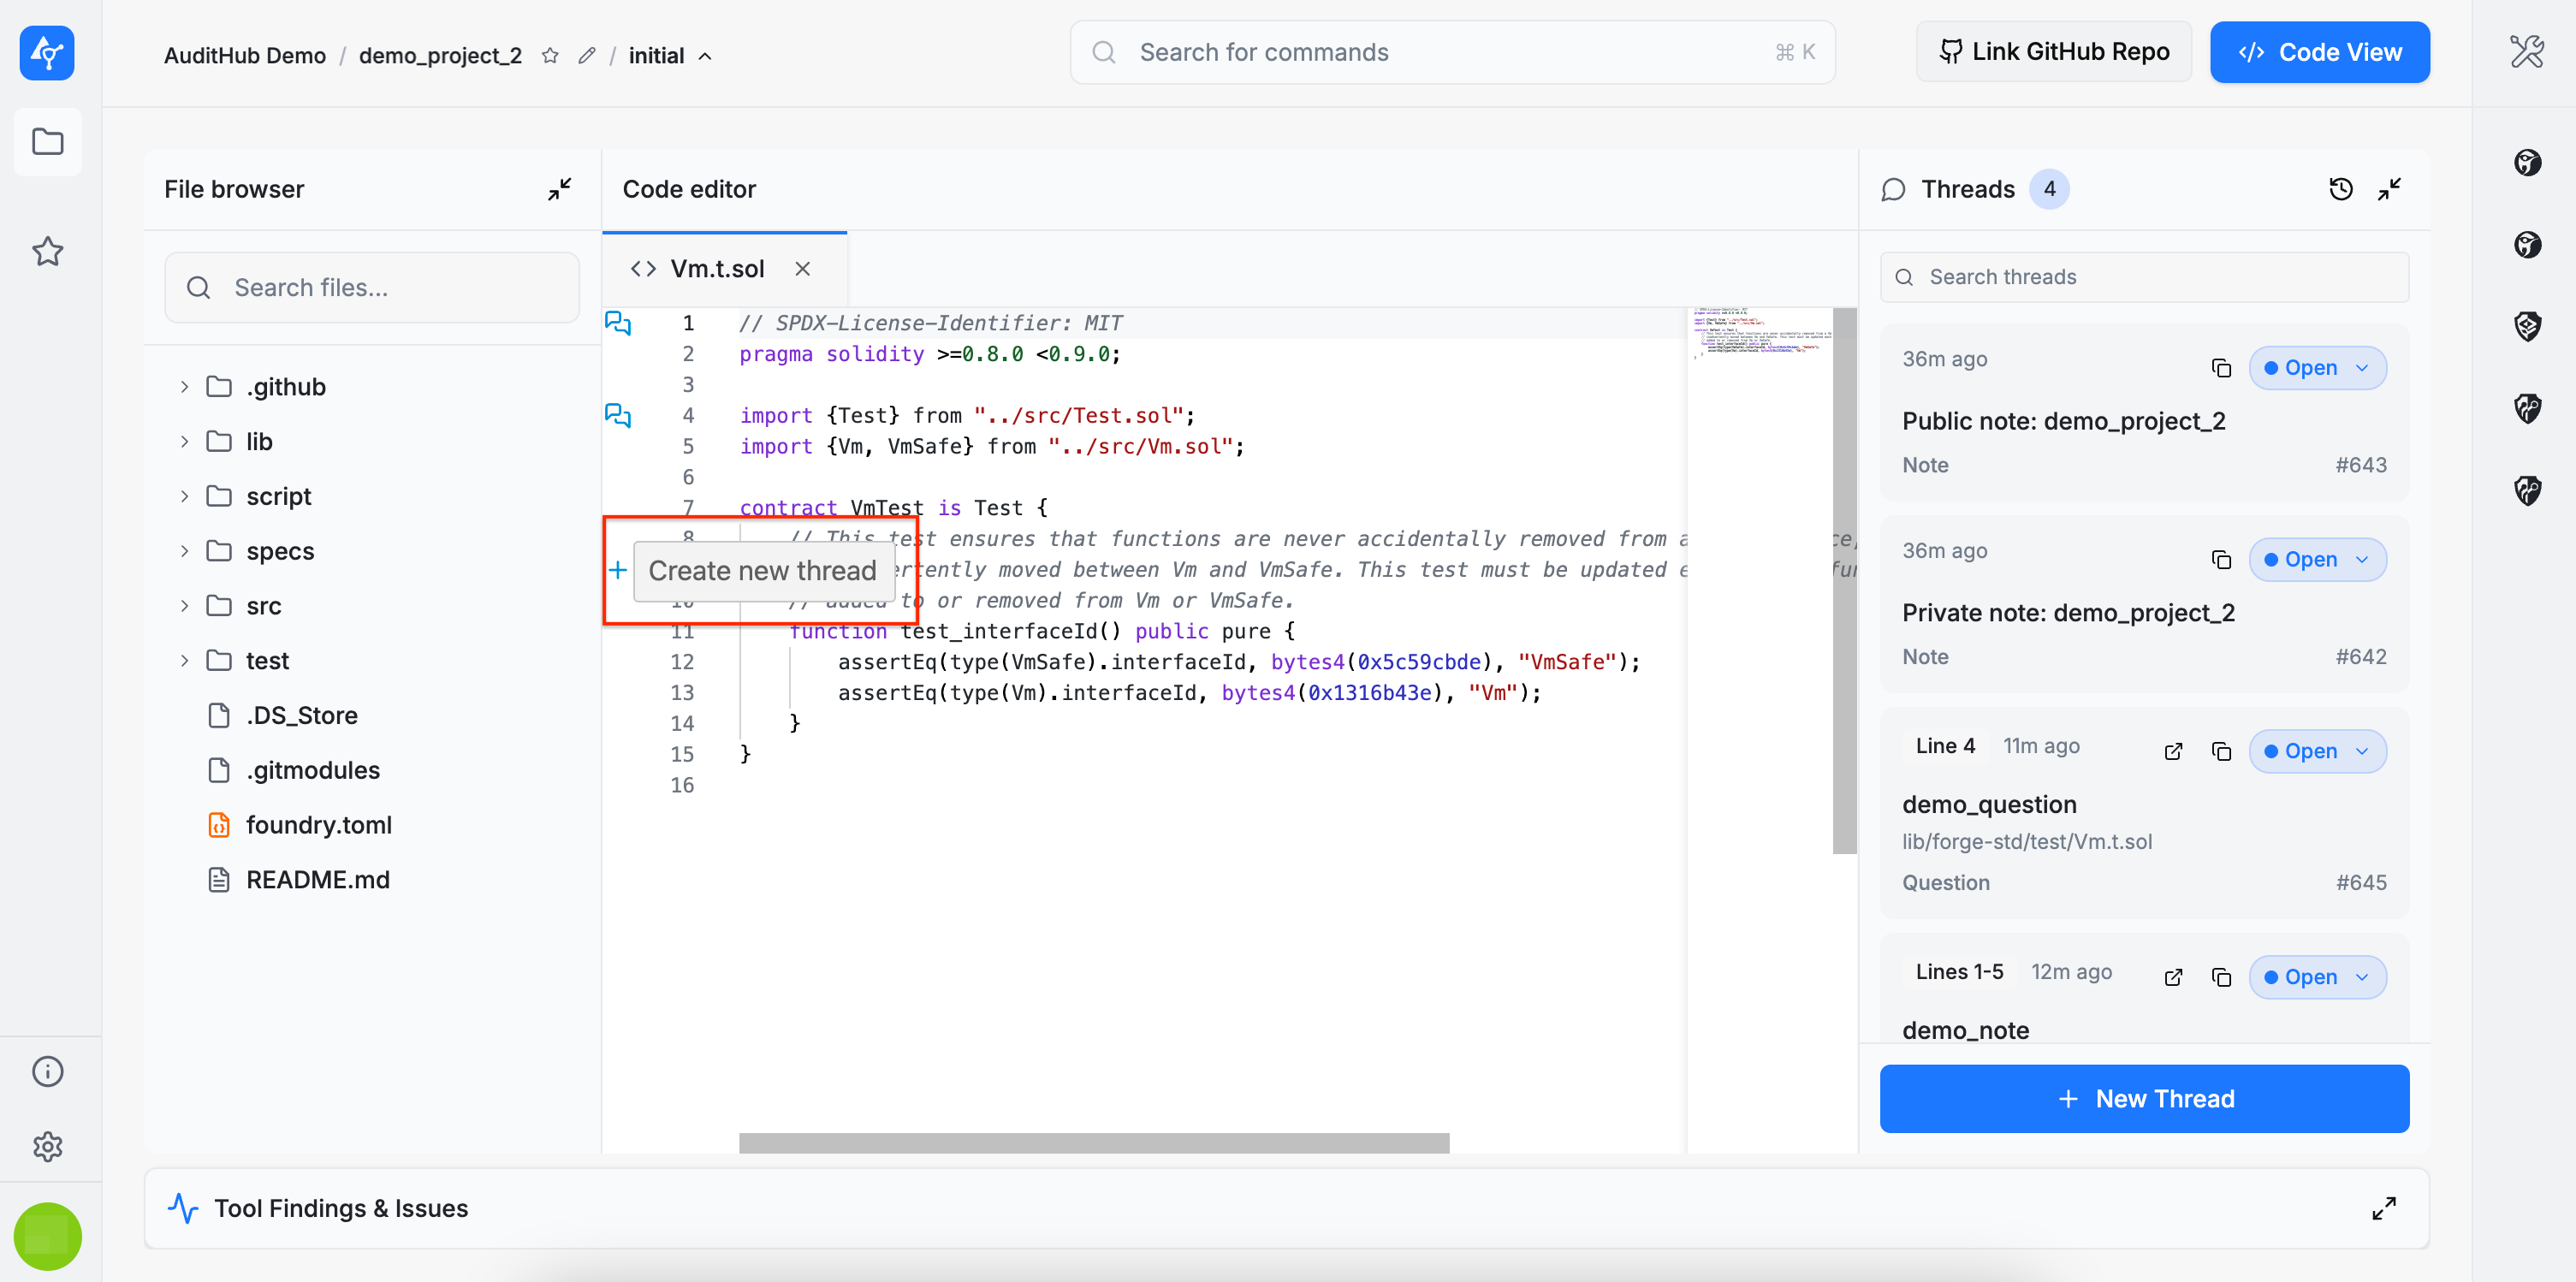Image resolution: width=2576 pixels, height=1282 pixels.
Task: Click the thread history clock icon
Action: coord(2340,189)
